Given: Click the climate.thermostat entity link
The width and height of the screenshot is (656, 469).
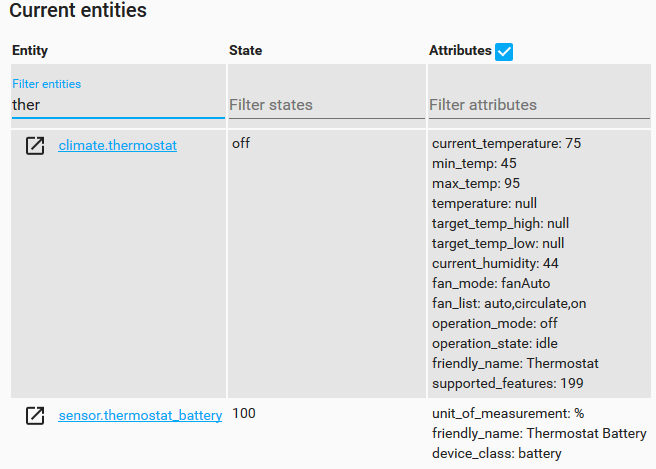Looking at the screenshot, I should tap(118, 146).
